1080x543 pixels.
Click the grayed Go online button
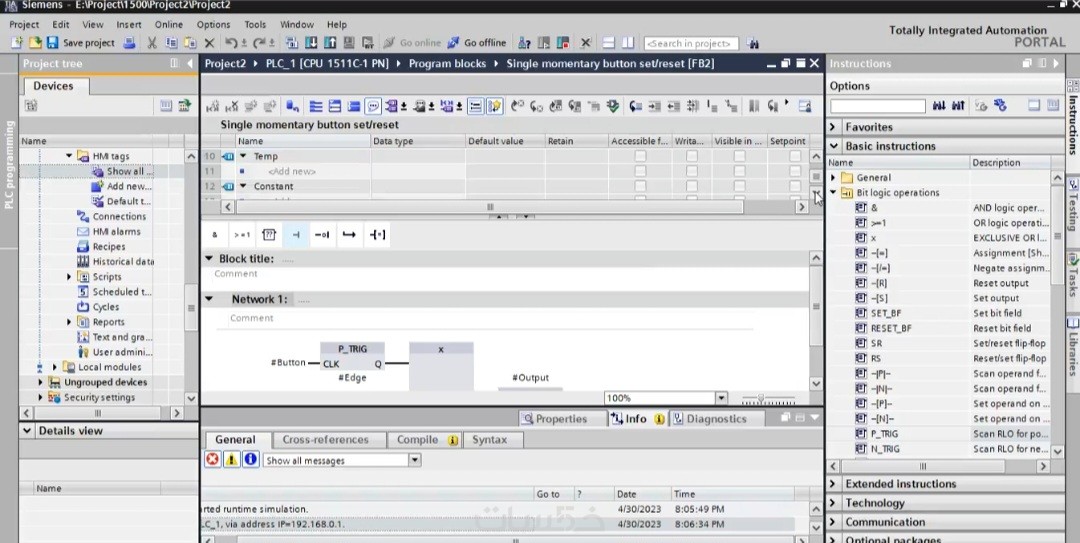pos(411,43)
